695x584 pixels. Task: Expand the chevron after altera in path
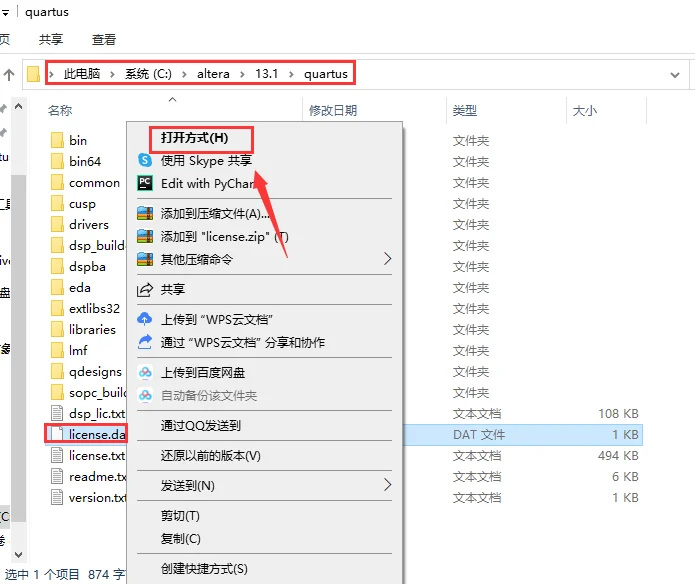pos(242,74)
